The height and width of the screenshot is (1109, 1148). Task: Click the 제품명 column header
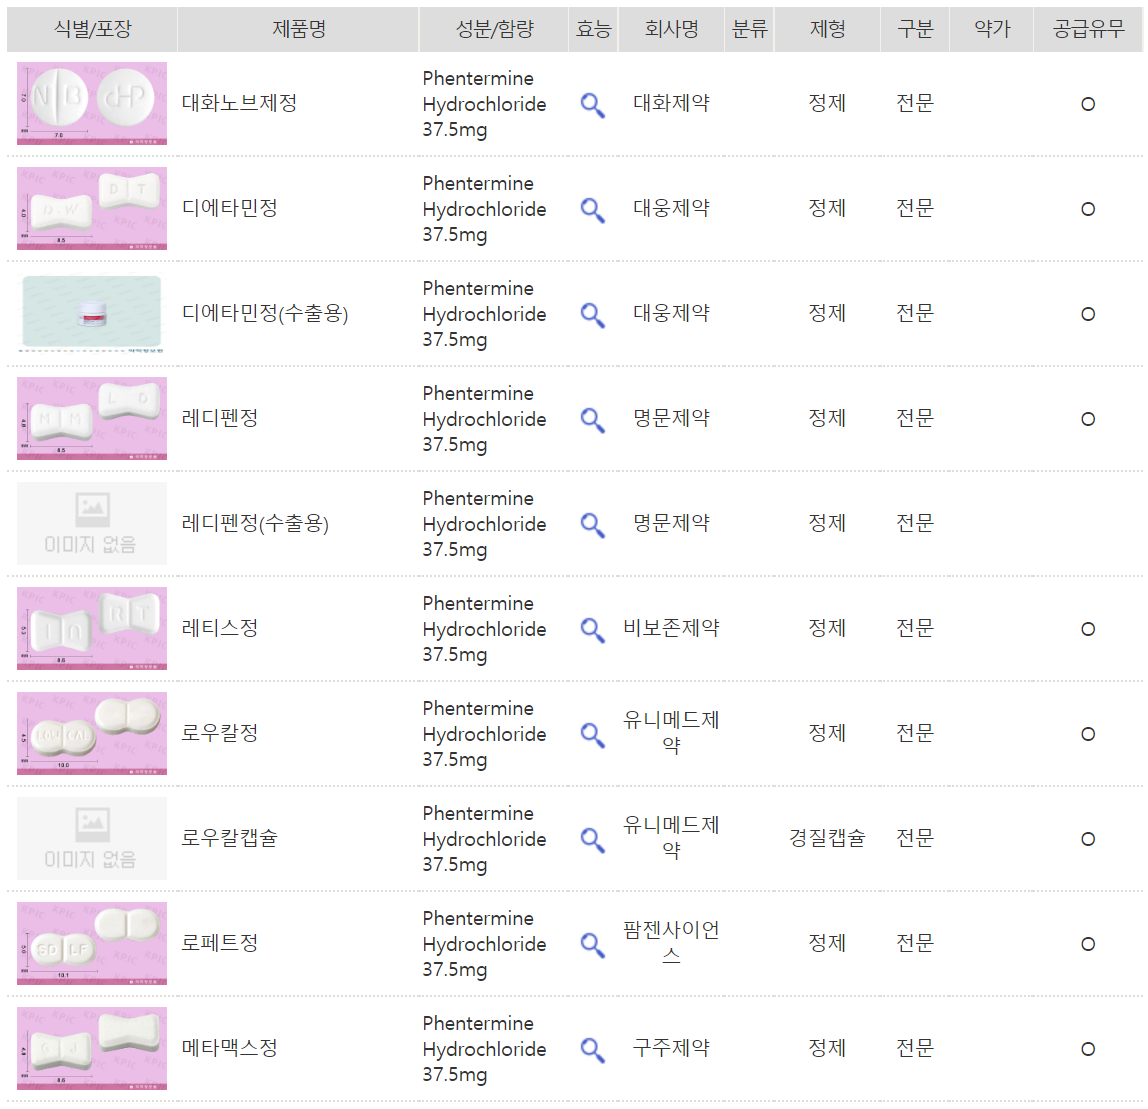[x=299, y=29]
